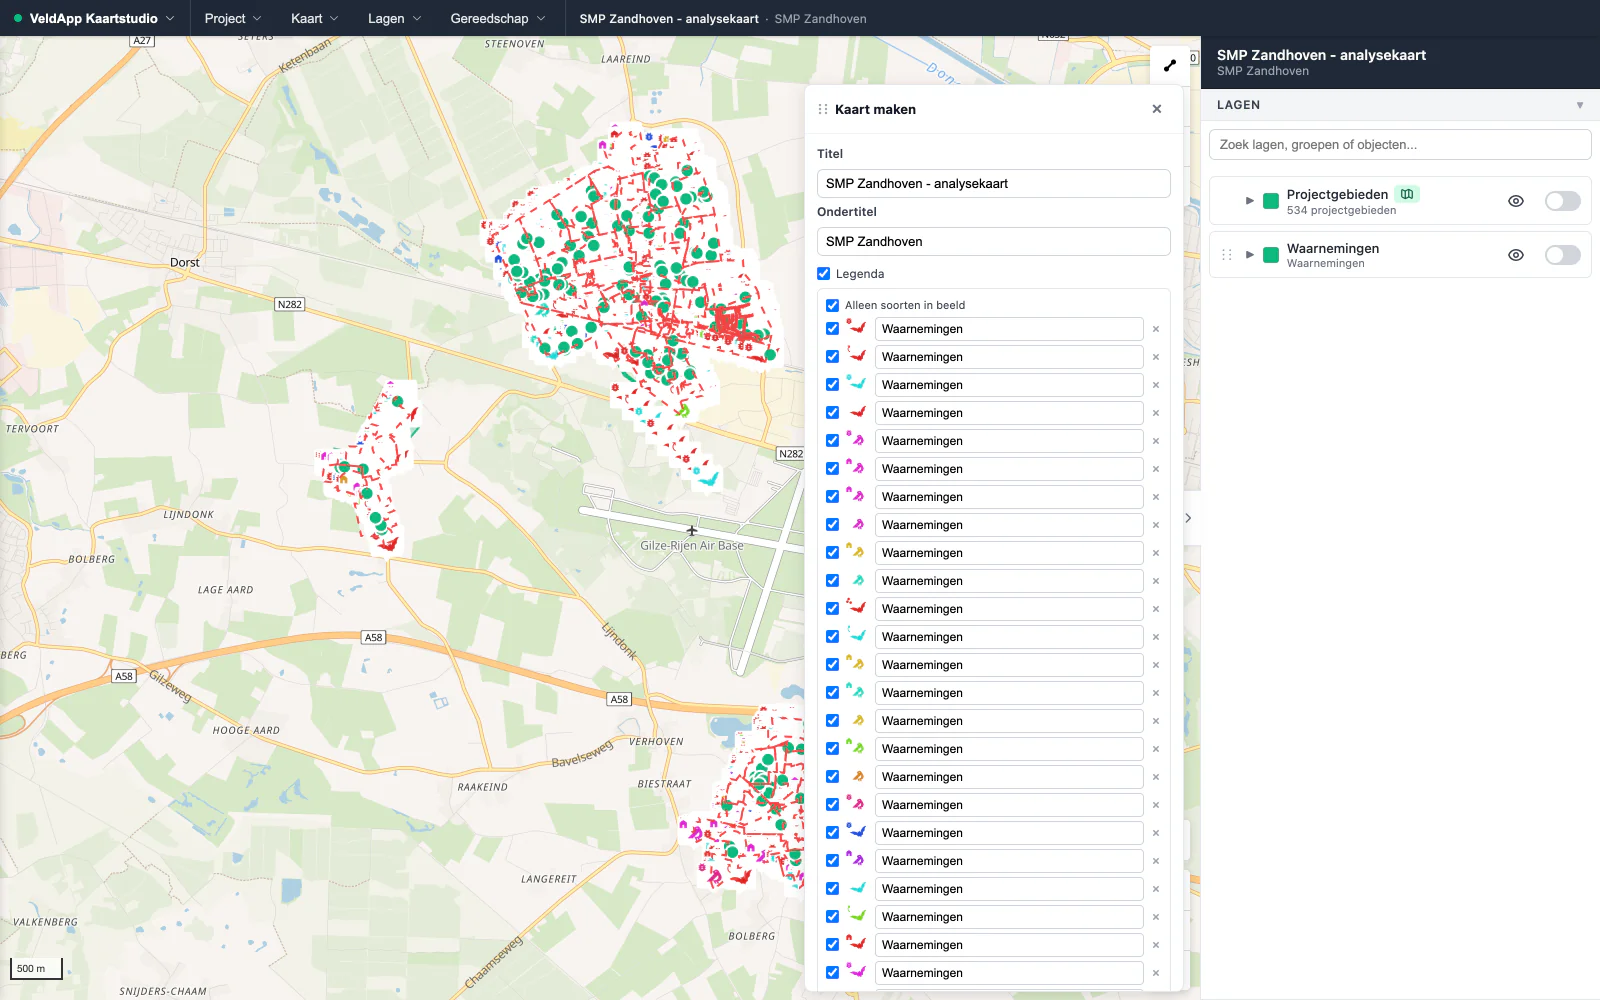The width and height of the screenshot is (1600, 1000).
Task: Click the green bat legend icon
Action: pyautogui.click(x=856, y=915)
